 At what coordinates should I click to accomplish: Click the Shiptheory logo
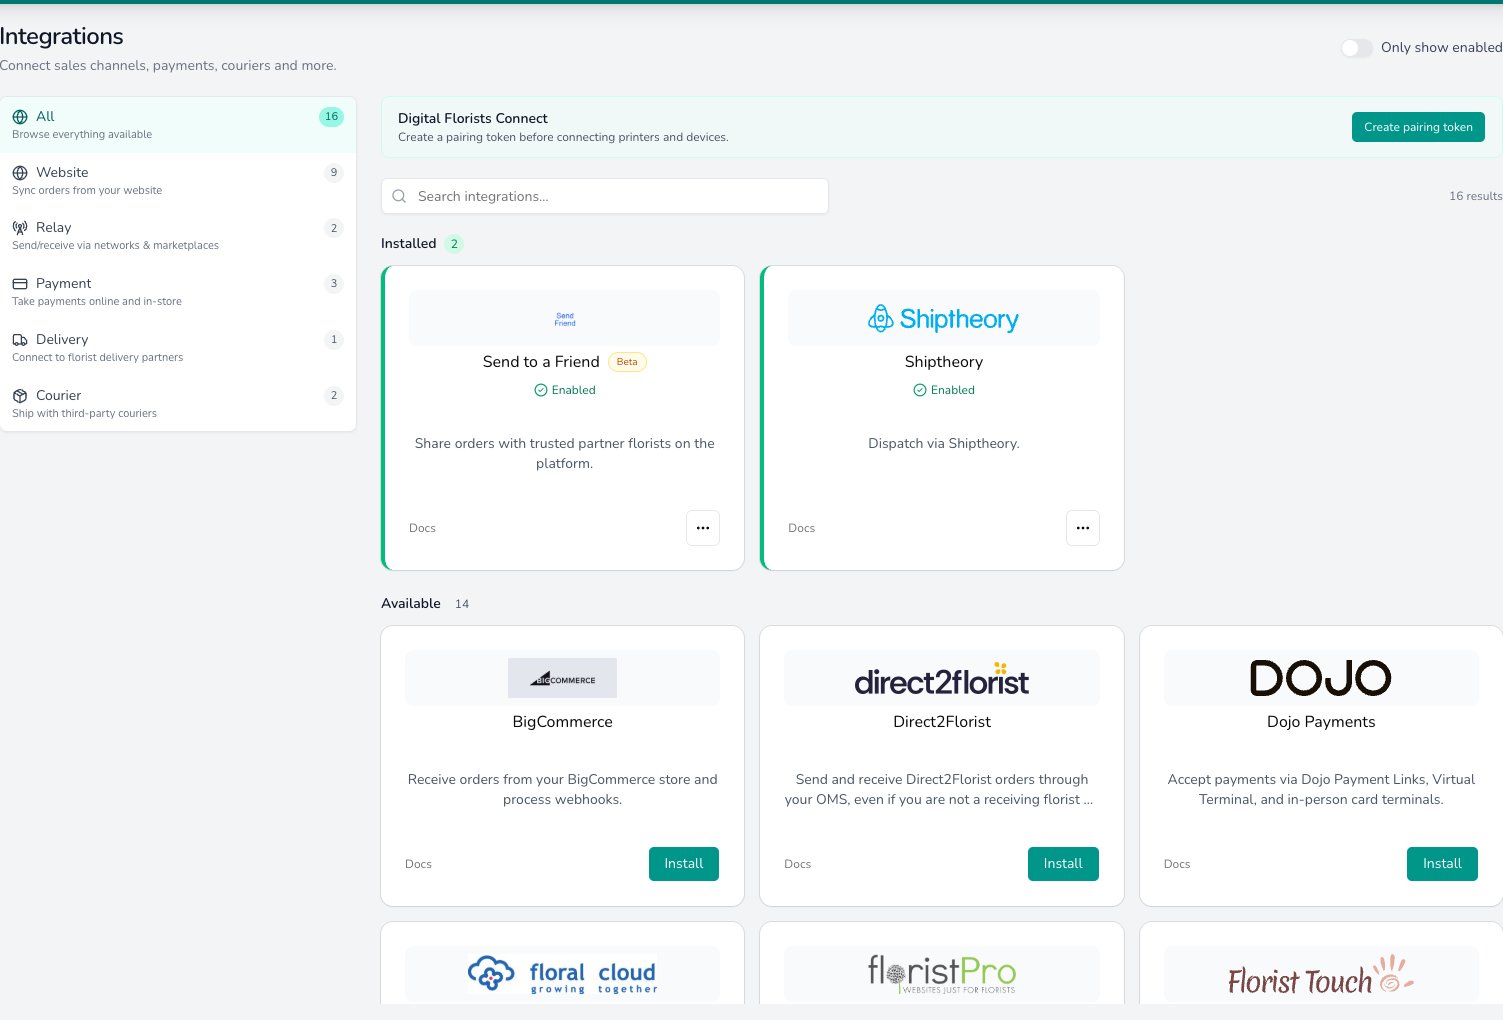[943, 319]
